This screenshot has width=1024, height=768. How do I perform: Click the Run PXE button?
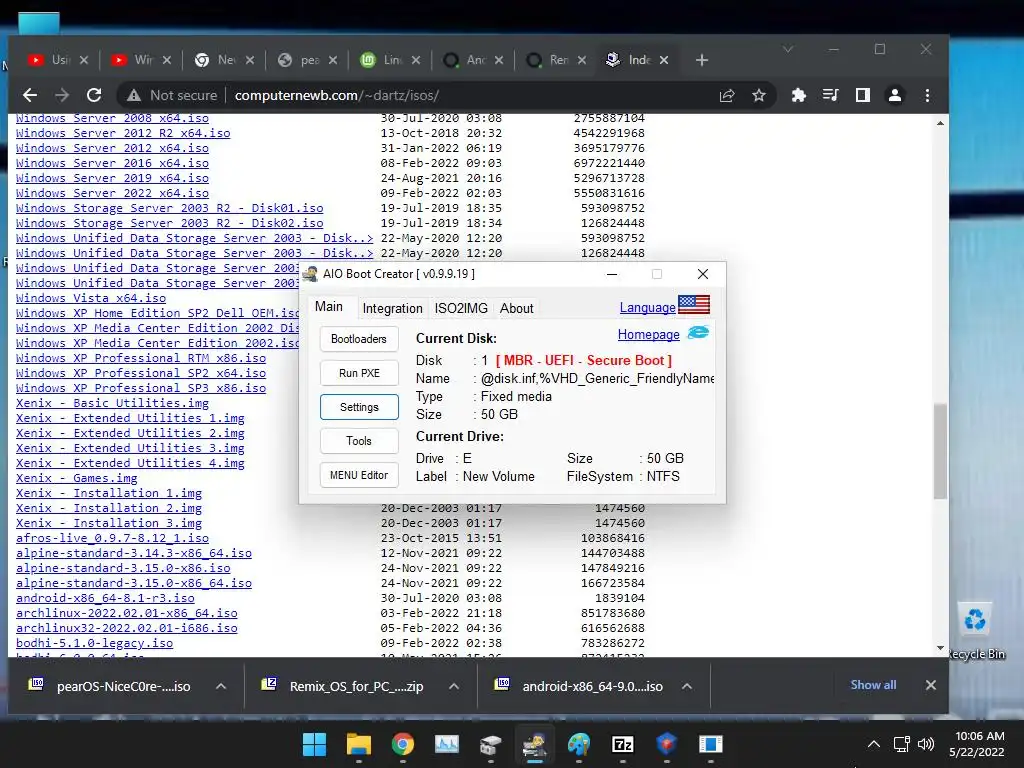click(x=359, y=373)
